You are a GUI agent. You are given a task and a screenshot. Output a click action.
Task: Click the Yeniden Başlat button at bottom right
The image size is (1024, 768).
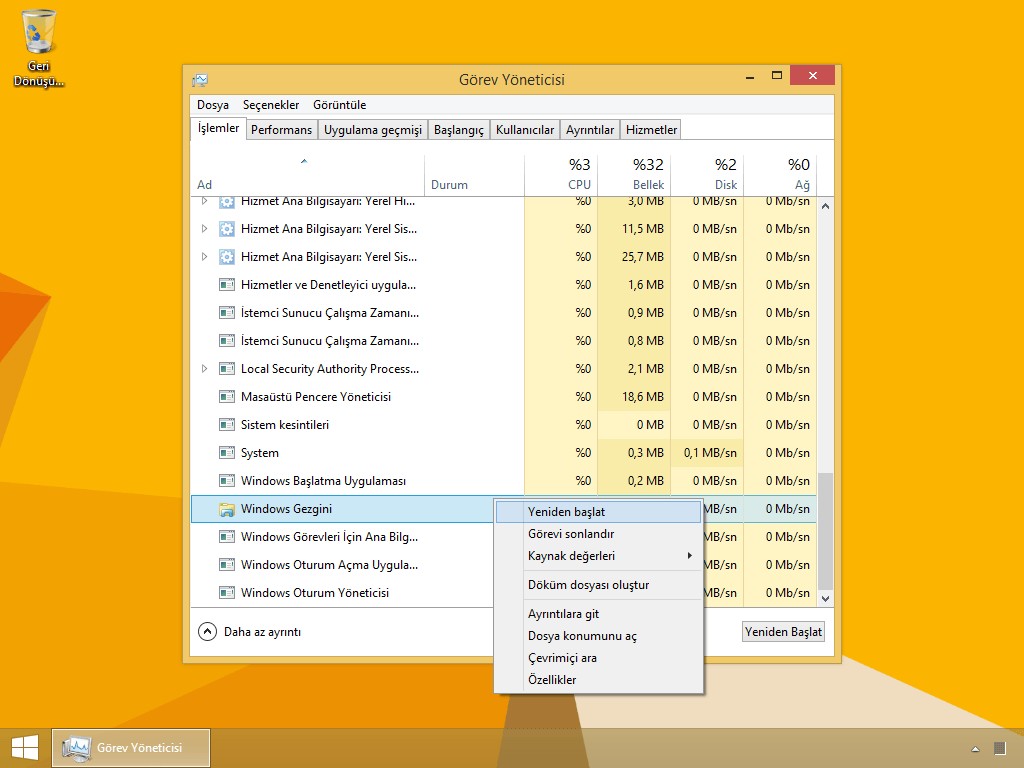tap(784, 632)
